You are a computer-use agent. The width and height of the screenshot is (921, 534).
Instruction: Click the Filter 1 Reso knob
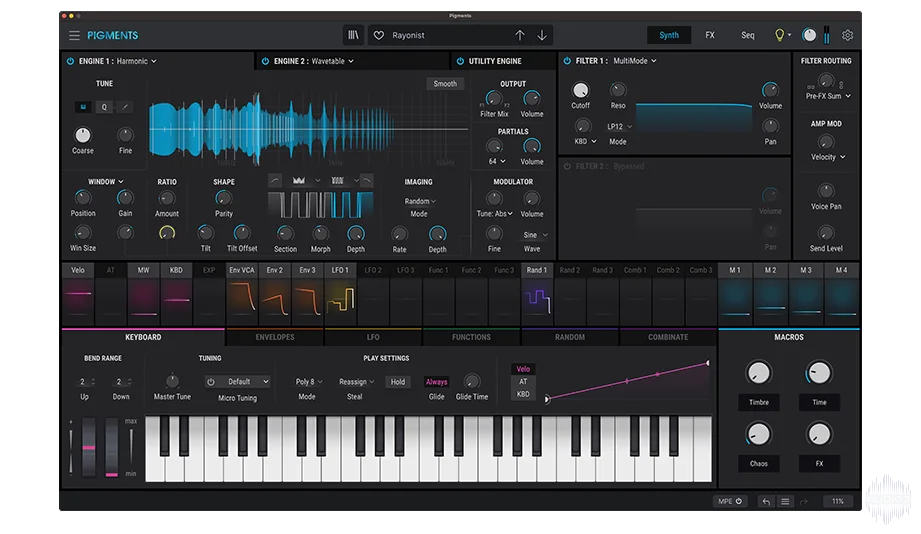coord(617,90)
